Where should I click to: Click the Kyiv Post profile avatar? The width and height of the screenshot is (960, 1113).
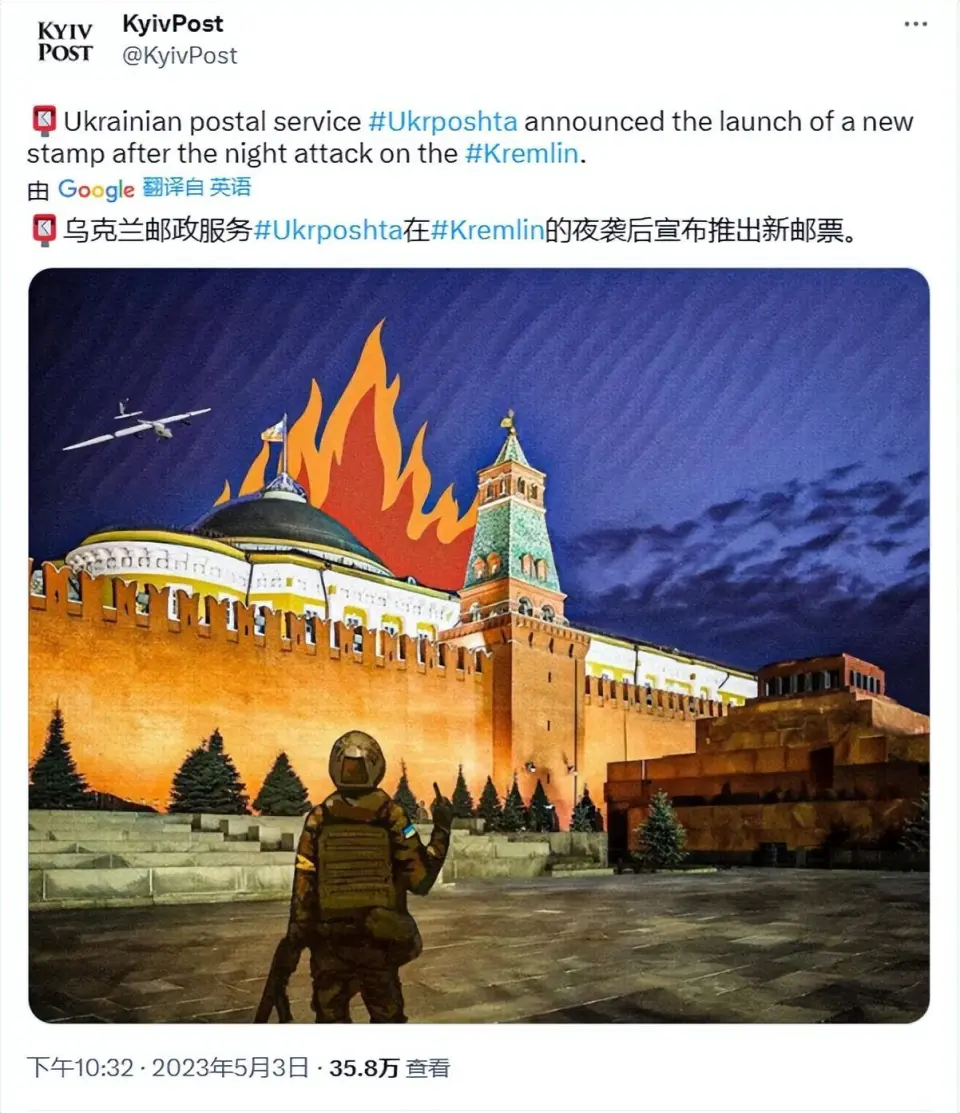click(65, 41)
